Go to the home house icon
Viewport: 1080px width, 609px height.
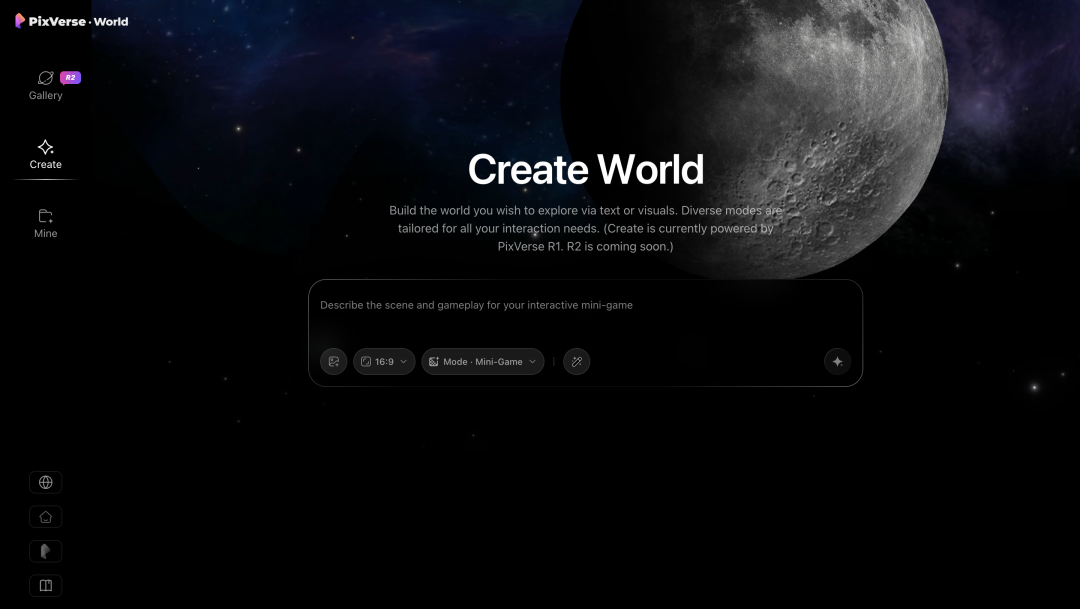(x=45, y=517)
